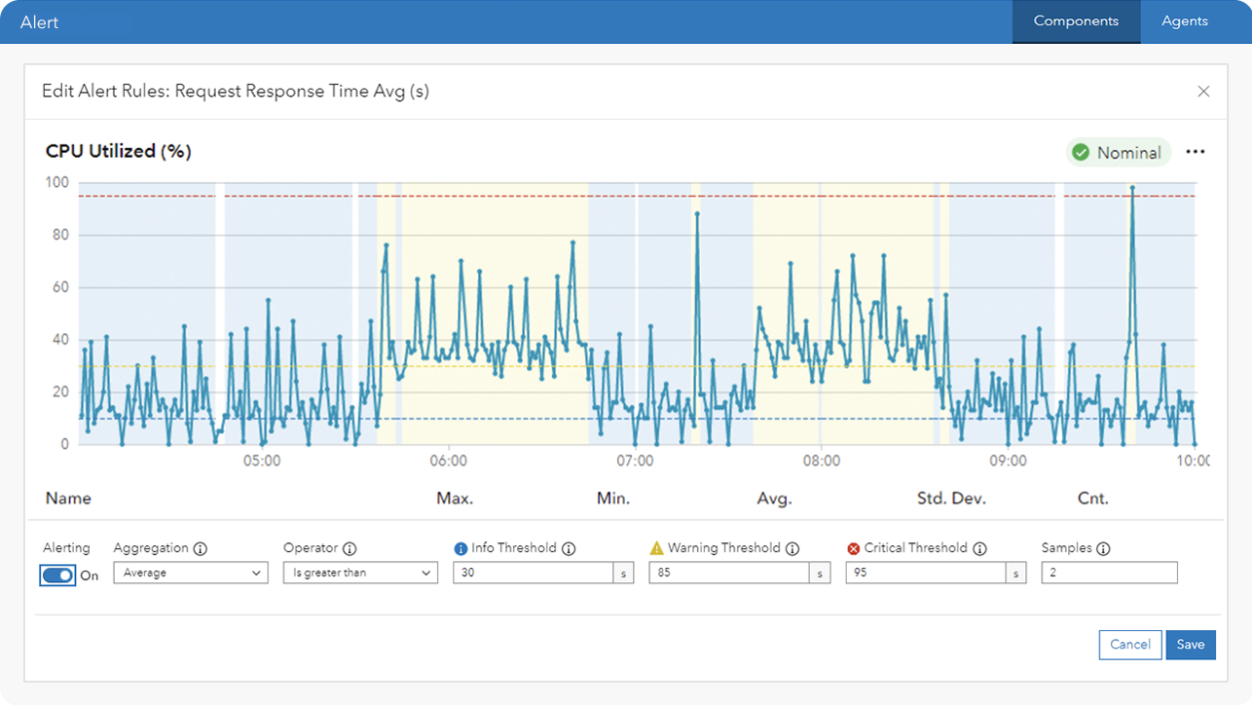Select the Critical Threshold field showing 95

925,573
